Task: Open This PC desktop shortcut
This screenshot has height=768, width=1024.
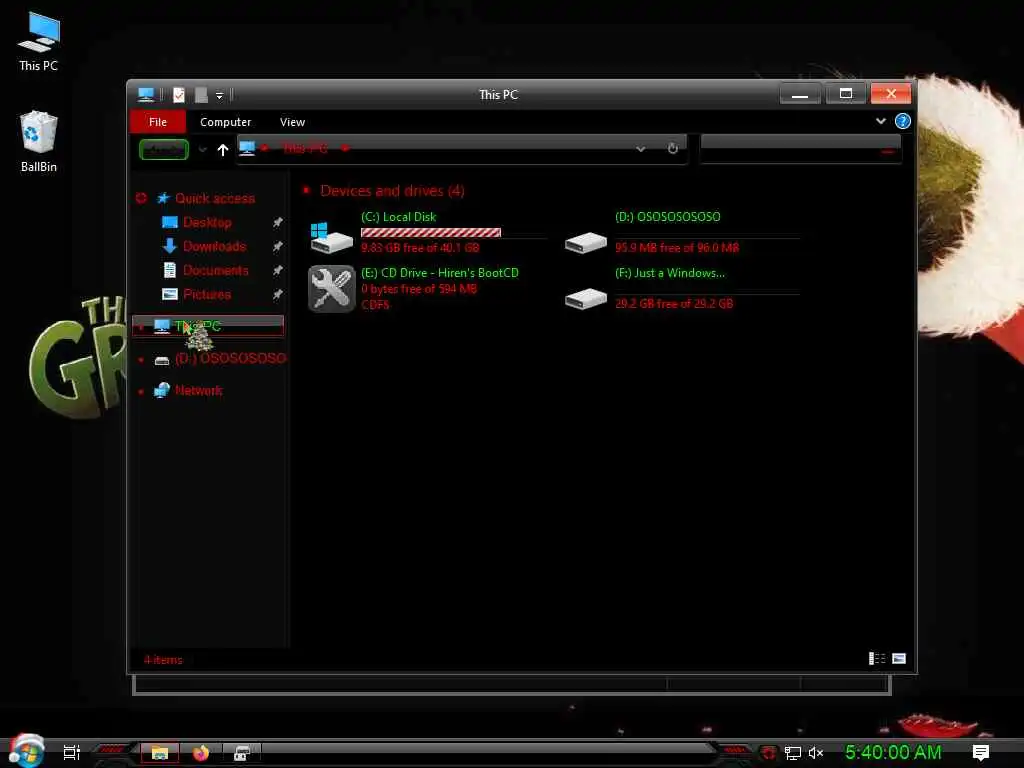Action: pos(39,41)
